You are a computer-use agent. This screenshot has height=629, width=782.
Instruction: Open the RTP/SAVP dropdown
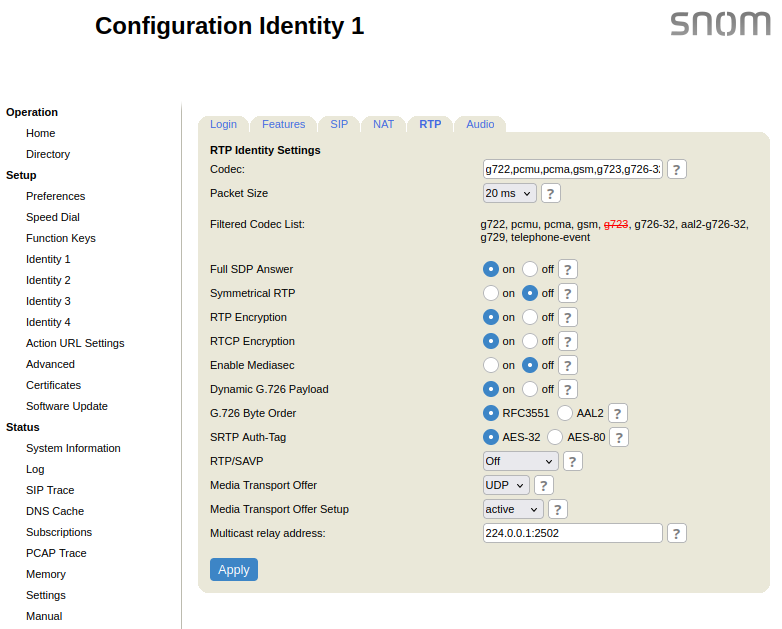pos(520,461)
